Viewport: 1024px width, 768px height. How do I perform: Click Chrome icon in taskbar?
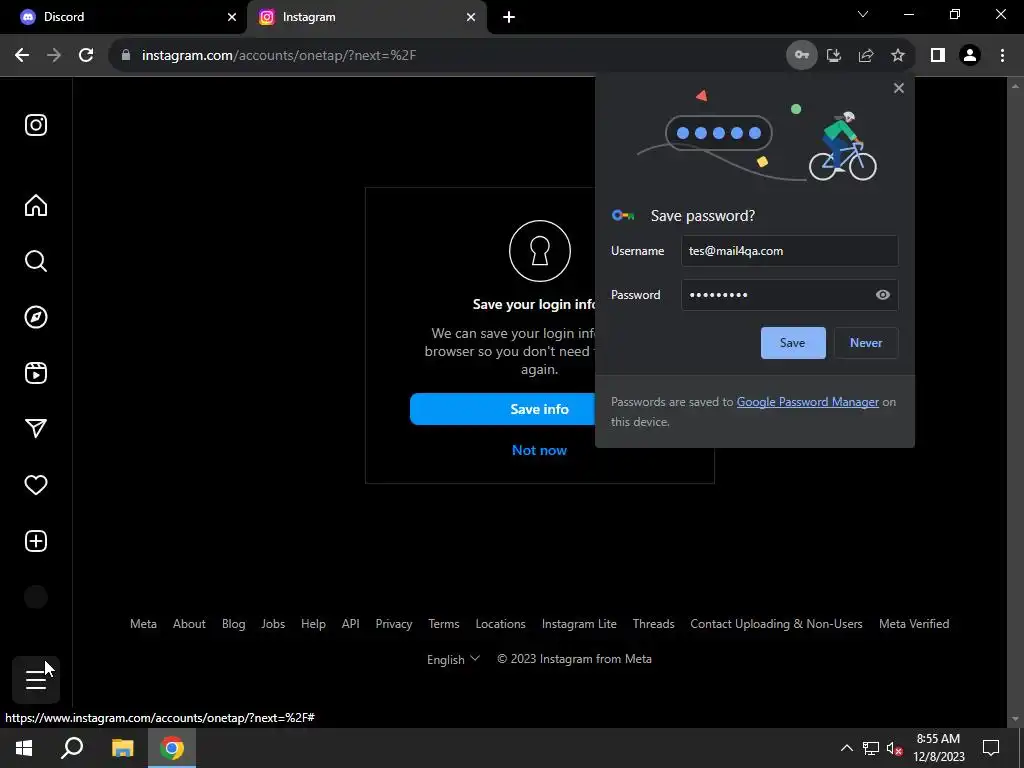point(172,748)
